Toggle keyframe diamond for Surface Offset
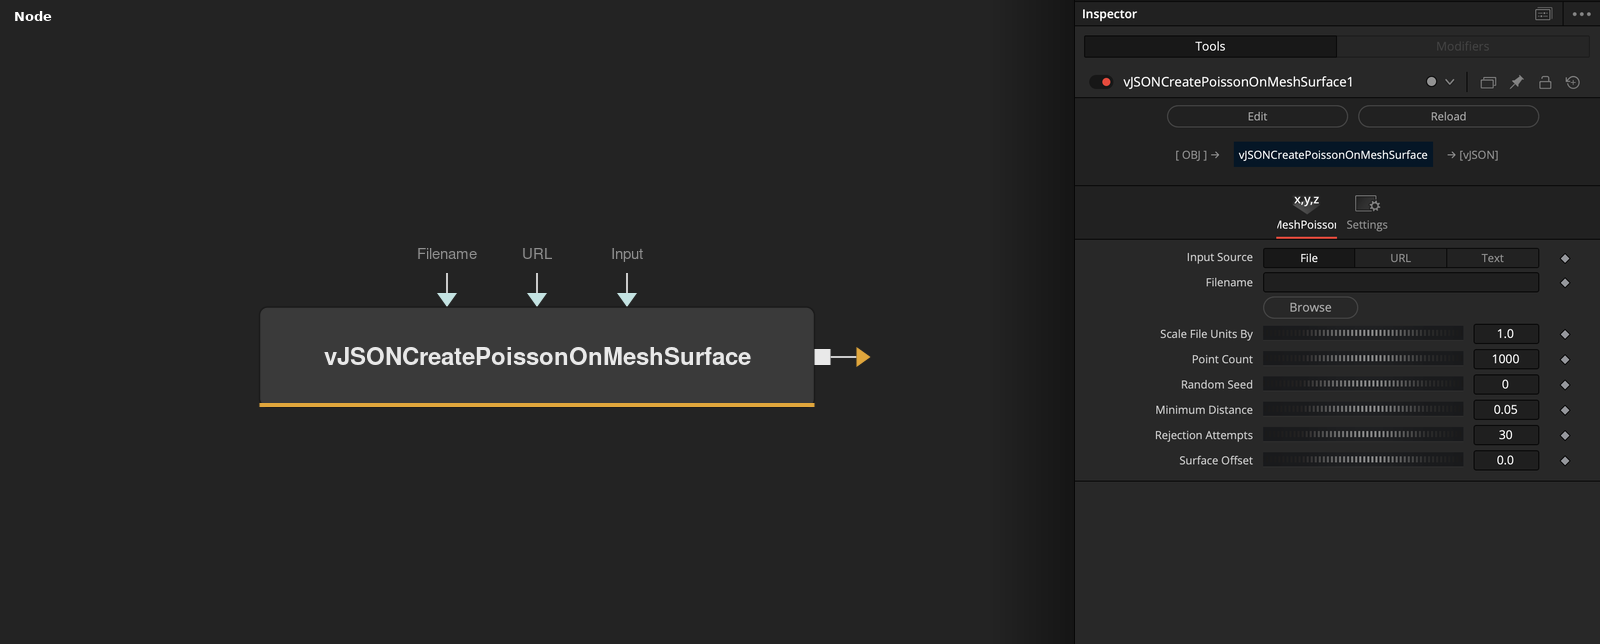The image size is (1600, 644). [x=1565, y=461]
